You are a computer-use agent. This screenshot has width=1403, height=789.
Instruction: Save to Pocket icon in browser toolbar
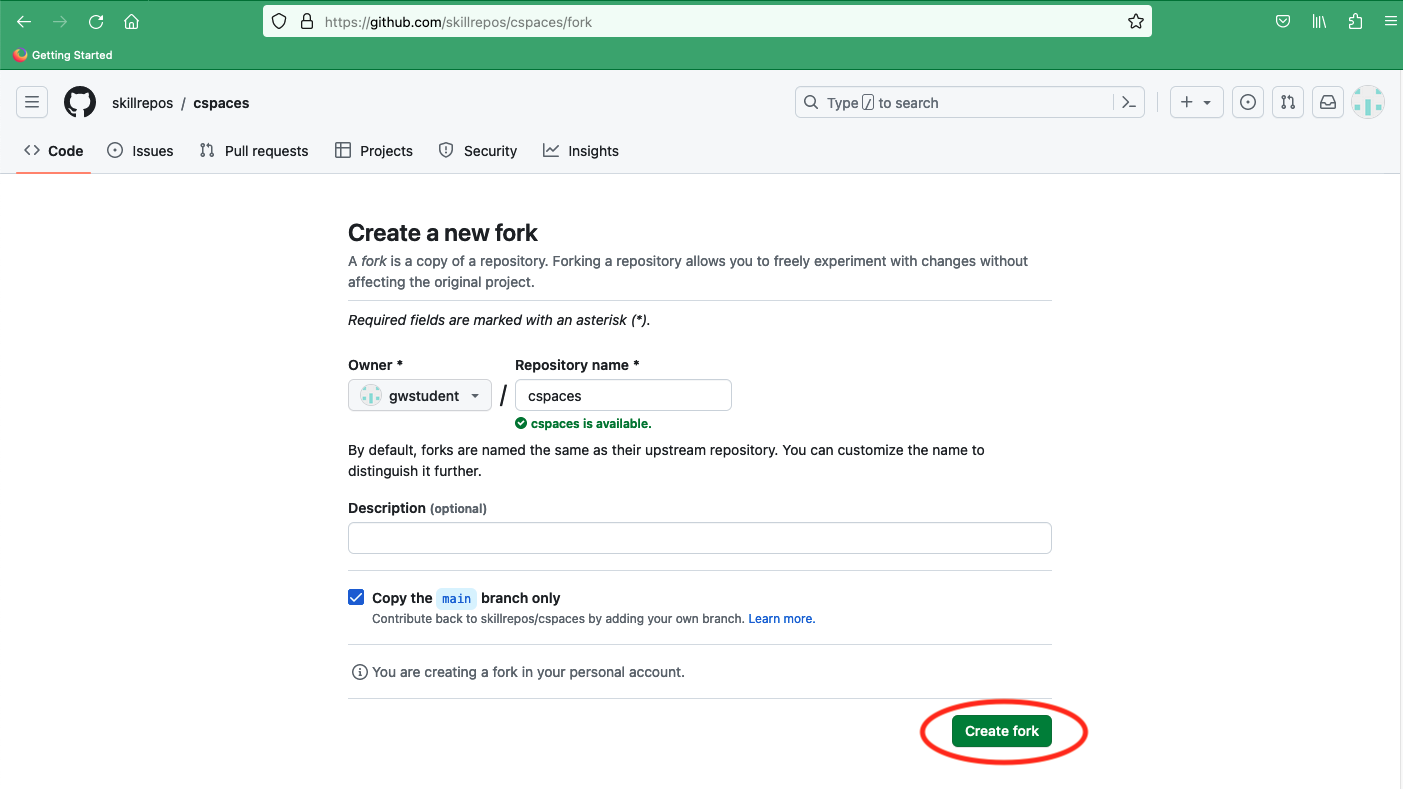1283,21
